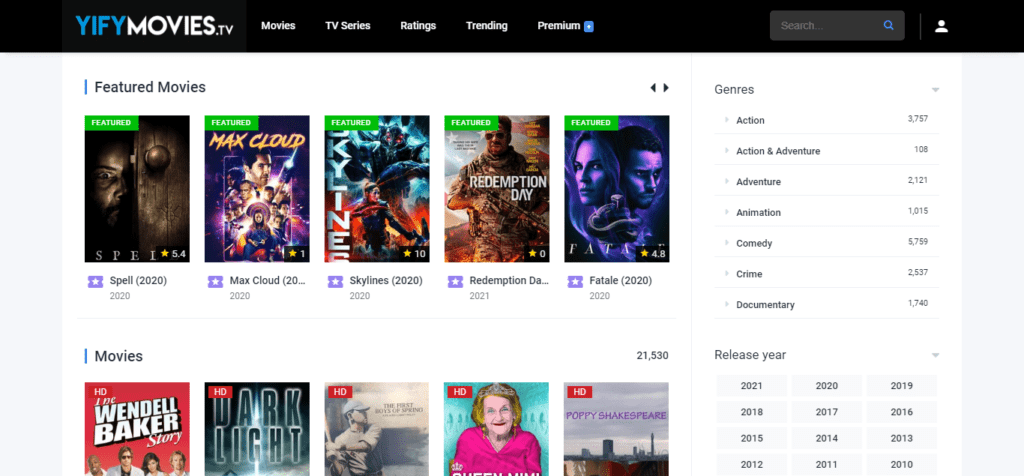Click the star rating 10 on Skylines poster

414,253
